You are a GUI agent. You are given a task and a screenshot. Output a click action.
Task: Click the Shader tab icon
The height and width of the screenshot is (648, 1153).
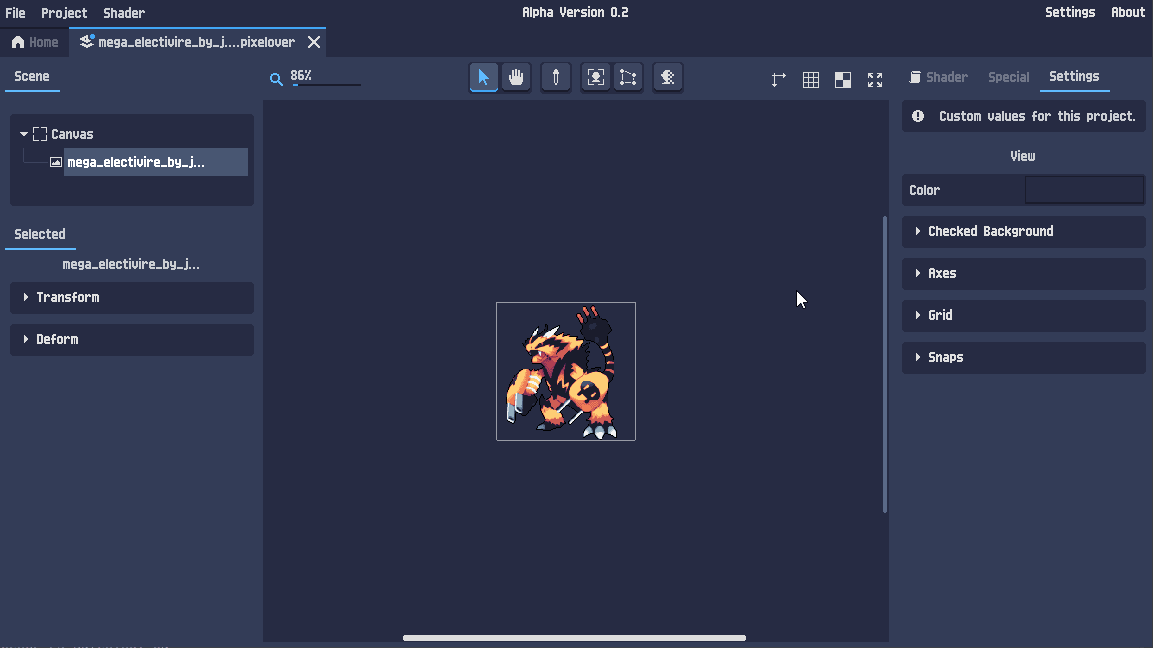click(x=915, y=76)
